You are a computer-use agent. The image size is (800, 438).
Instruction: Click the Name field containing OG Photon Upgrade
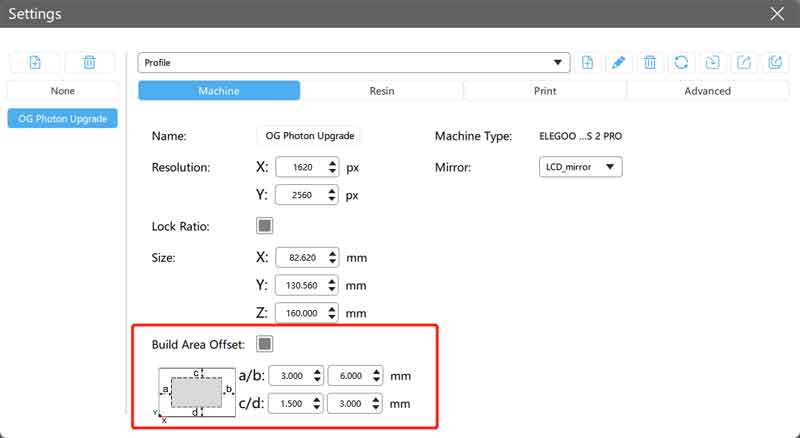tap(308, 136)
